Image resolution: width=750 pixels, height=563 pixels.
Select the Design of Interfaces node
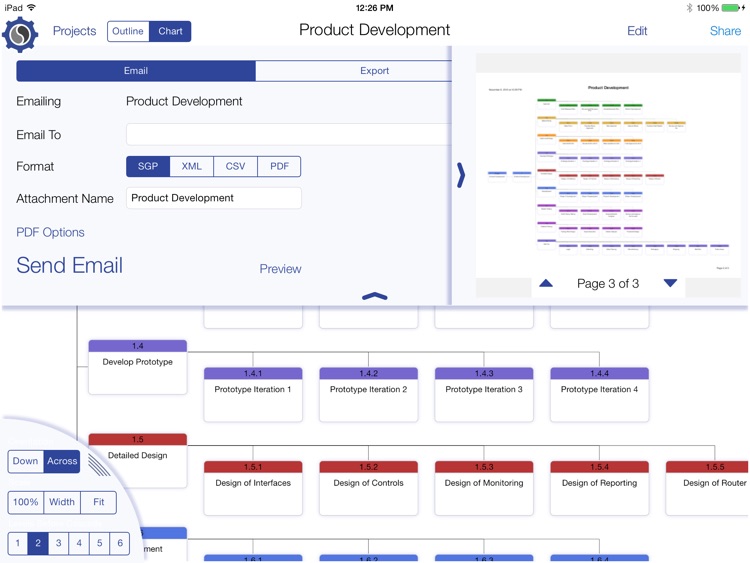point(253,488)
